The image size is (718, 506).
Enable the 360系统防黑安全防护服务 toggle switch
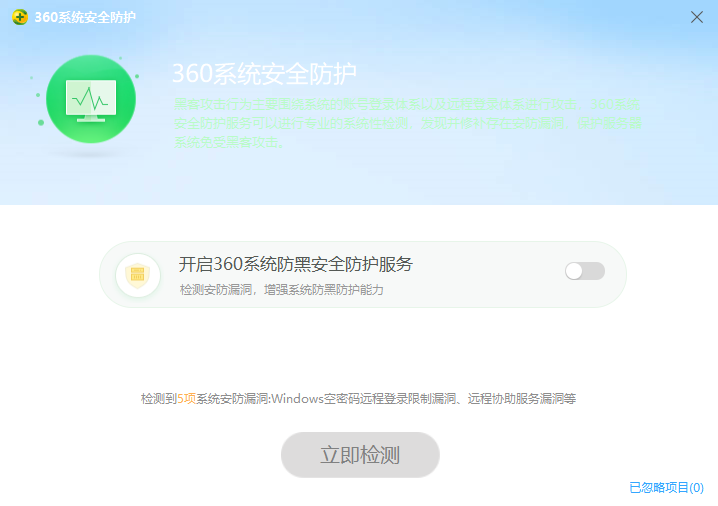point(585,271)
